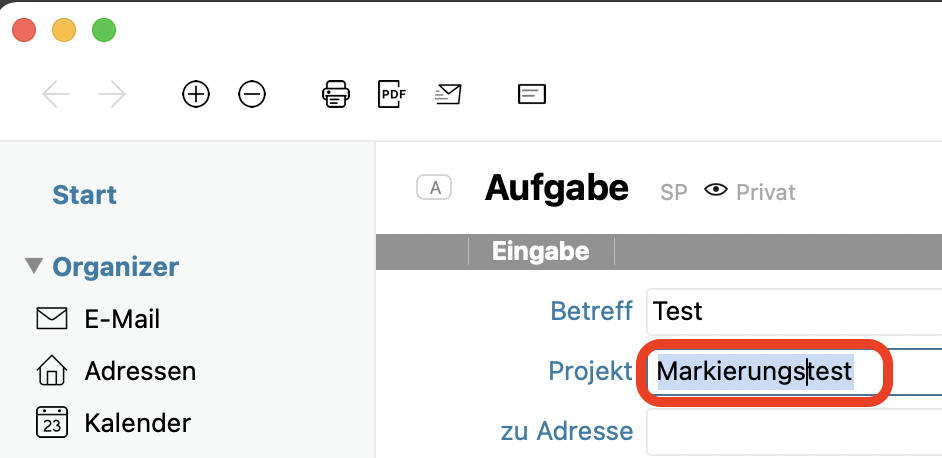Click the printer icon in toolbar
This screenshot has width=942, height=458.
pos(336,95)
